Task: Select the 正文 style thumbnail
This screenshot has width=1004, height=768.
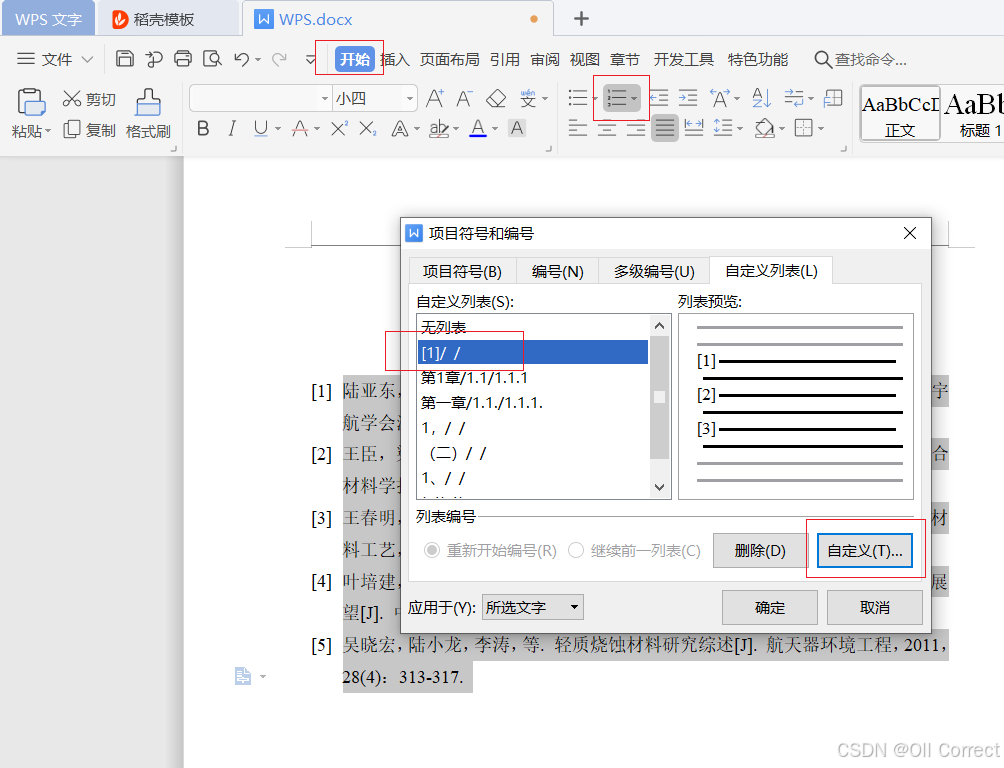Action: (900, 113)
